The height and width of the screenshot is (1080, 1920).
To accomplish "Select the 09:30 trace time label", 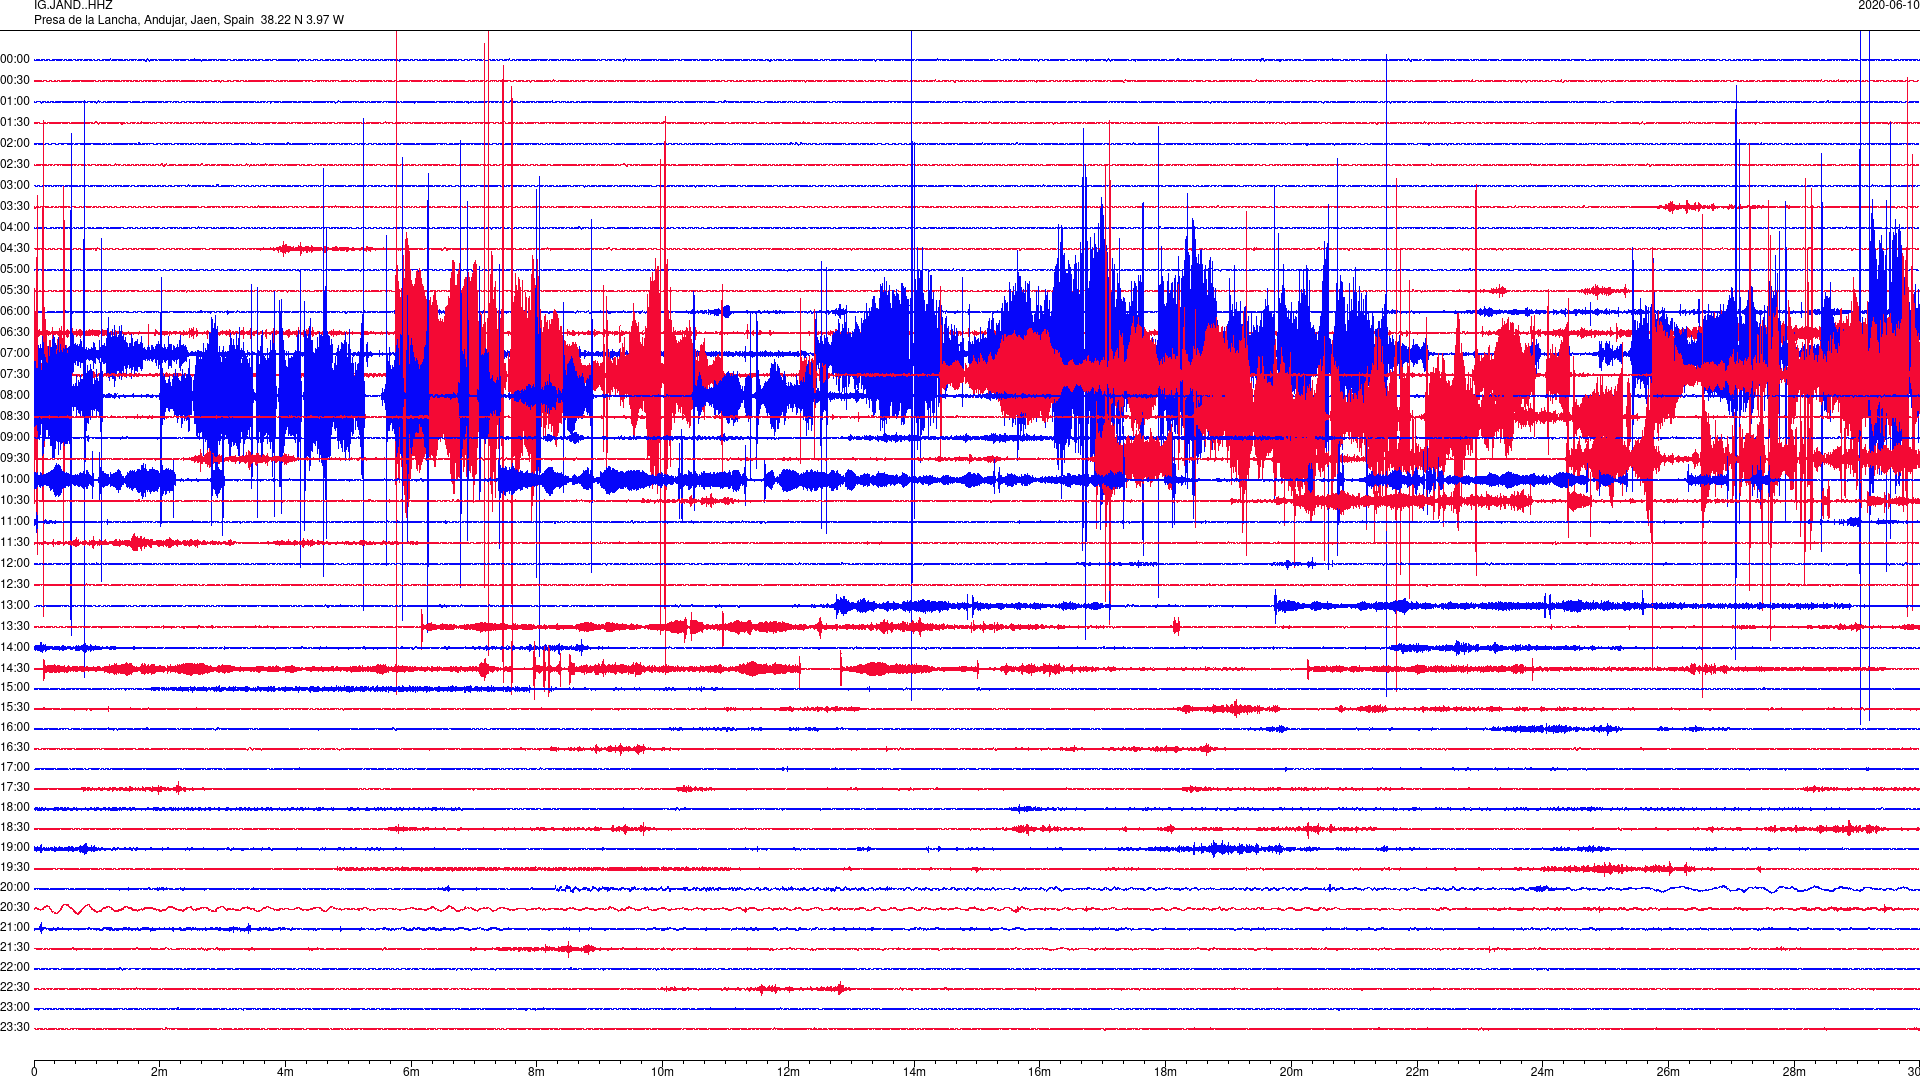I will click(15, 459).
